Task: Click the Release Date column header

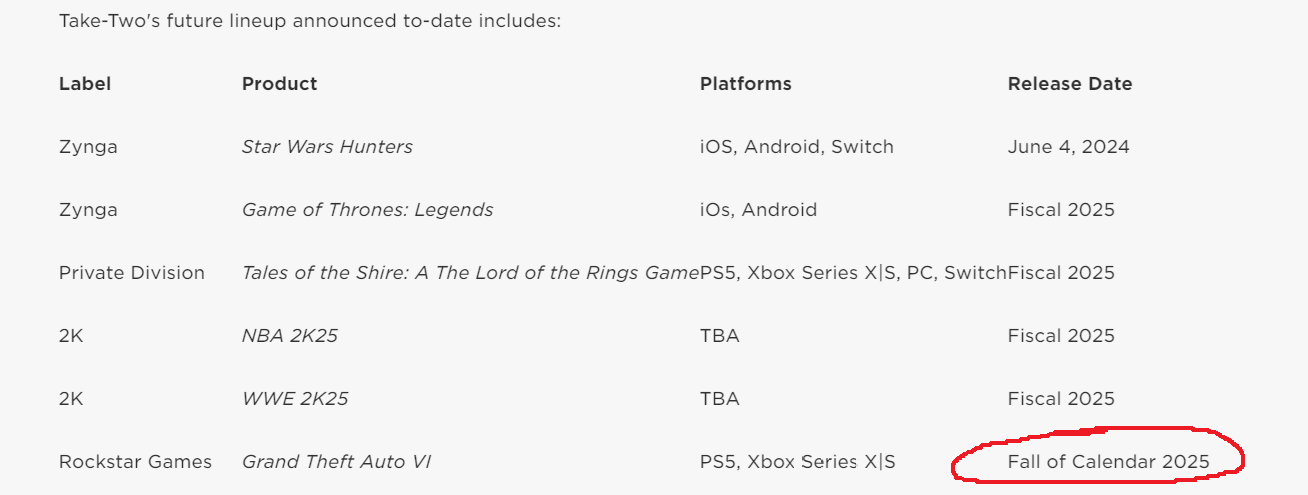Action: point(1069,84)
